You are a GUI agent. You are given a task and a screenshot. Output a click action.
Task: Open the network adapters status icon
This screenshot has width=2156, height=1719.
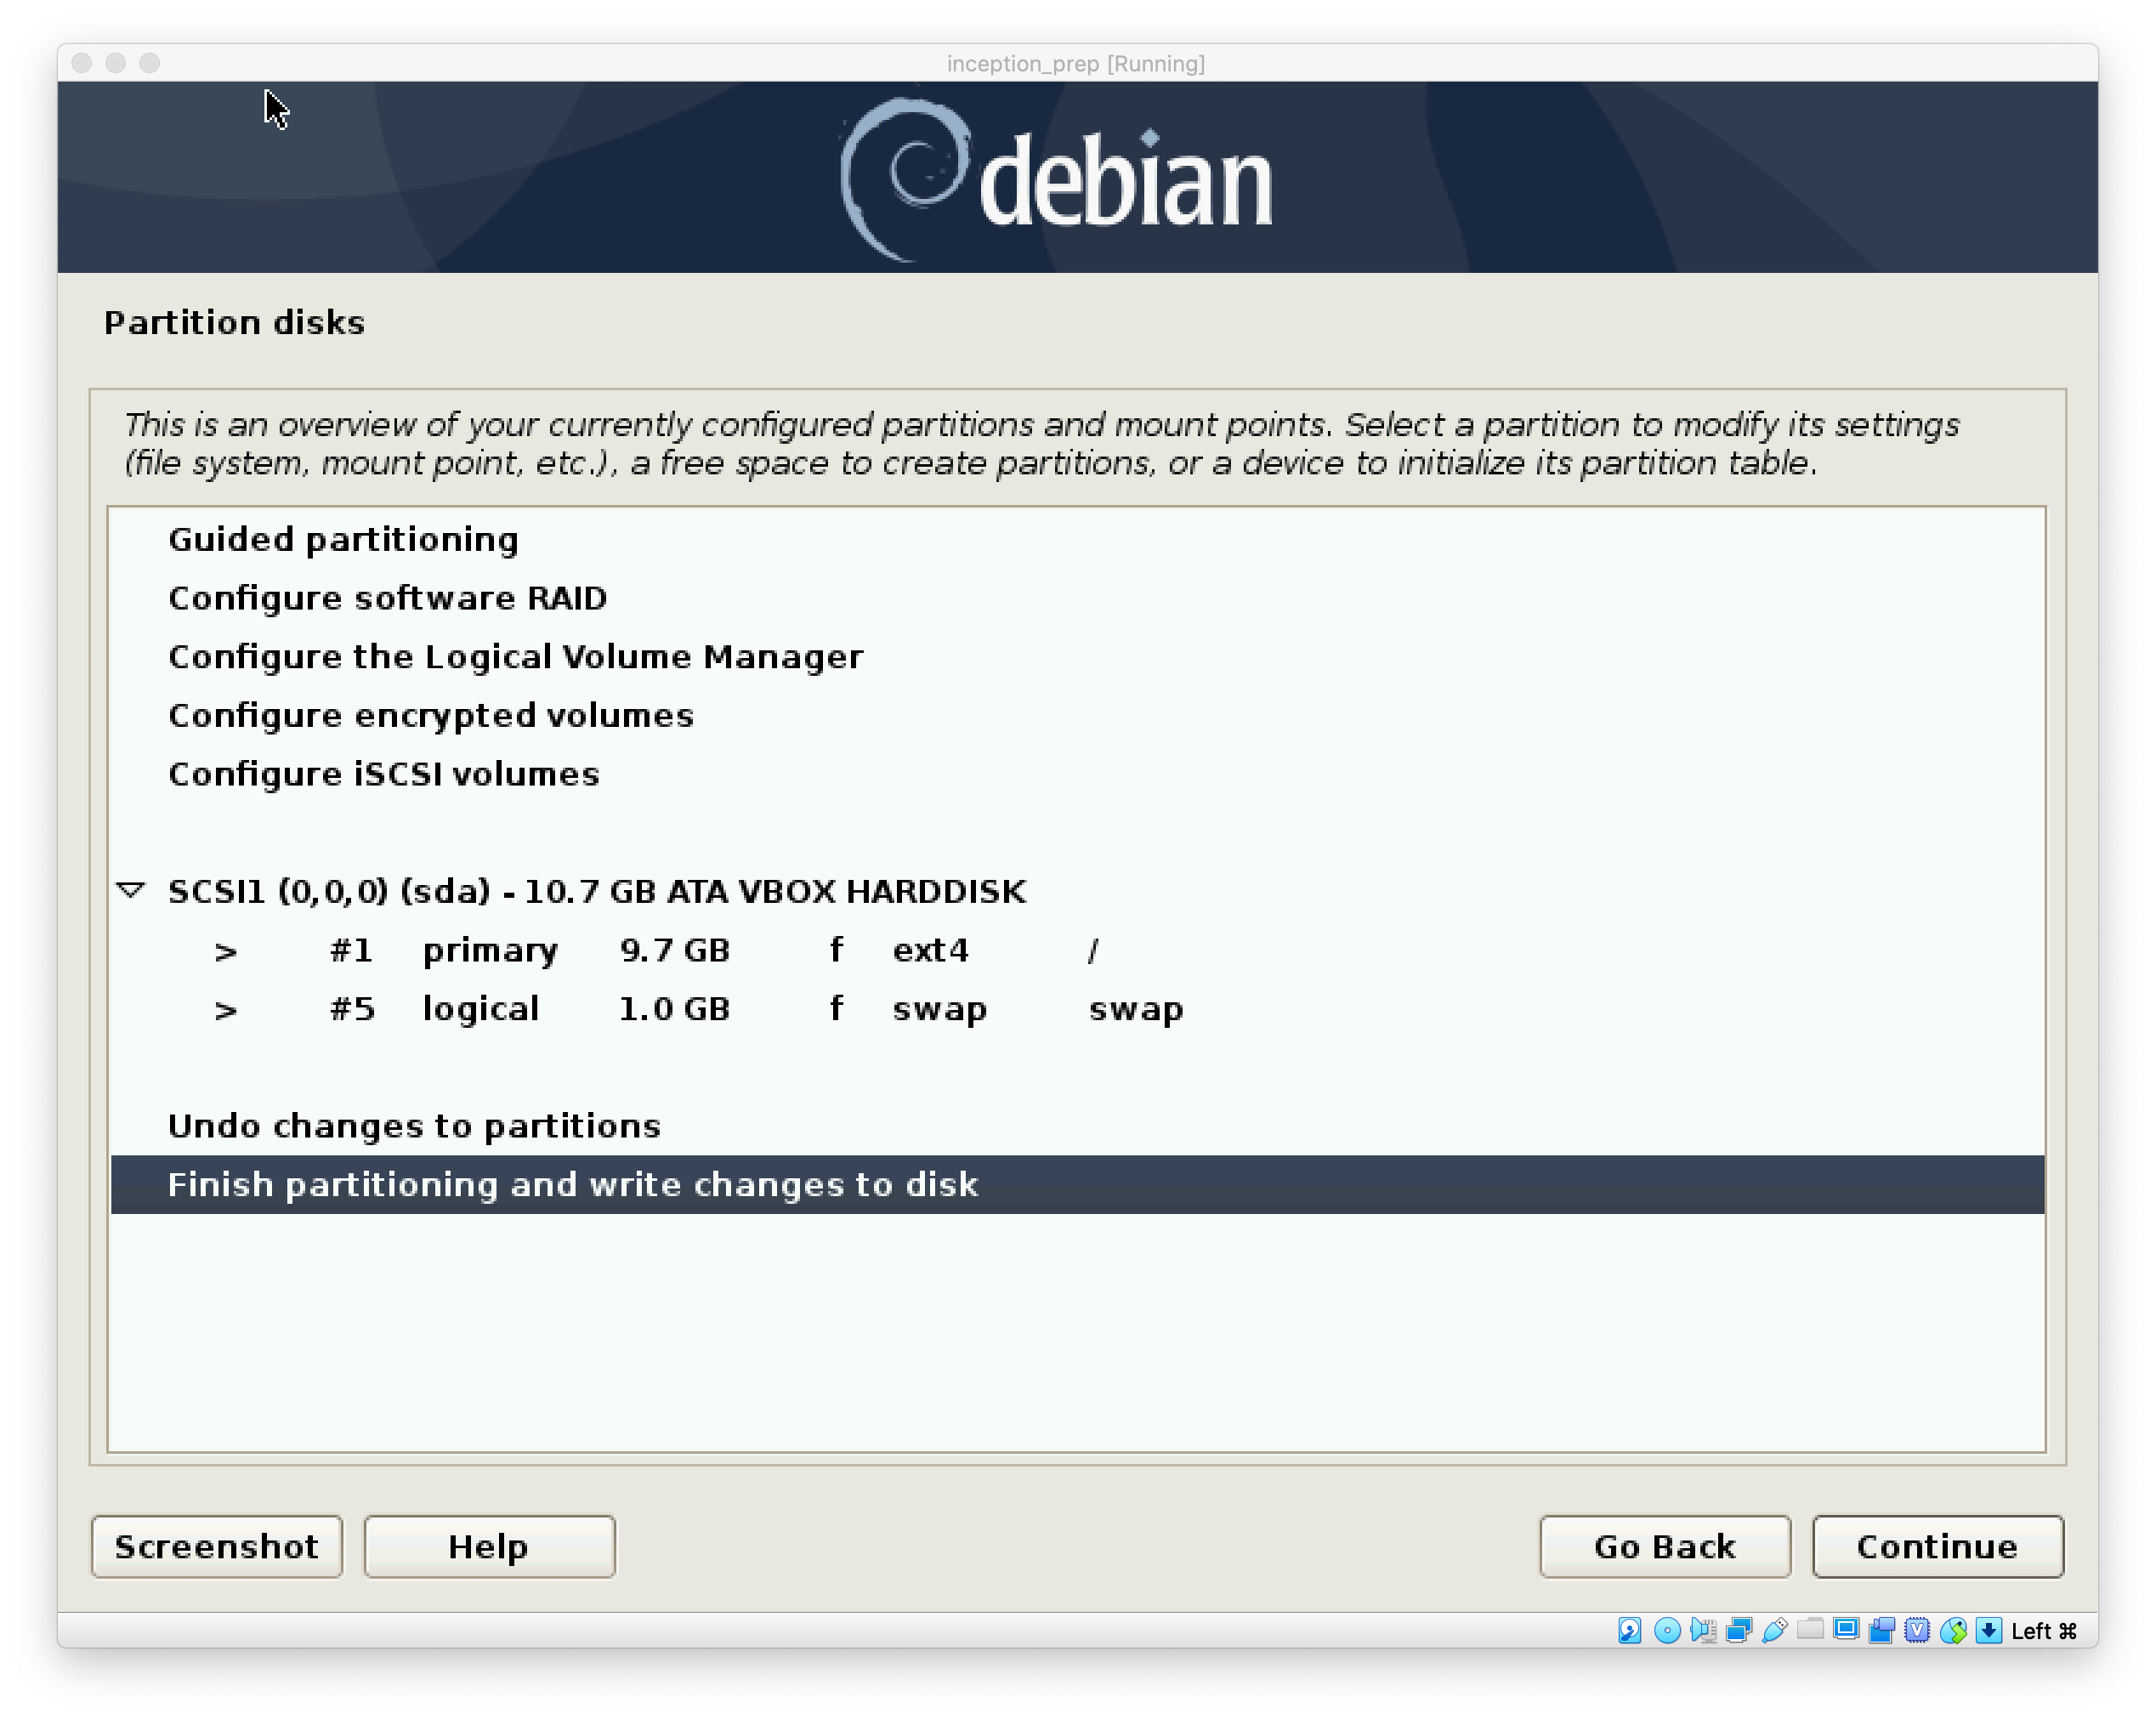[x=1738, y=1631]
